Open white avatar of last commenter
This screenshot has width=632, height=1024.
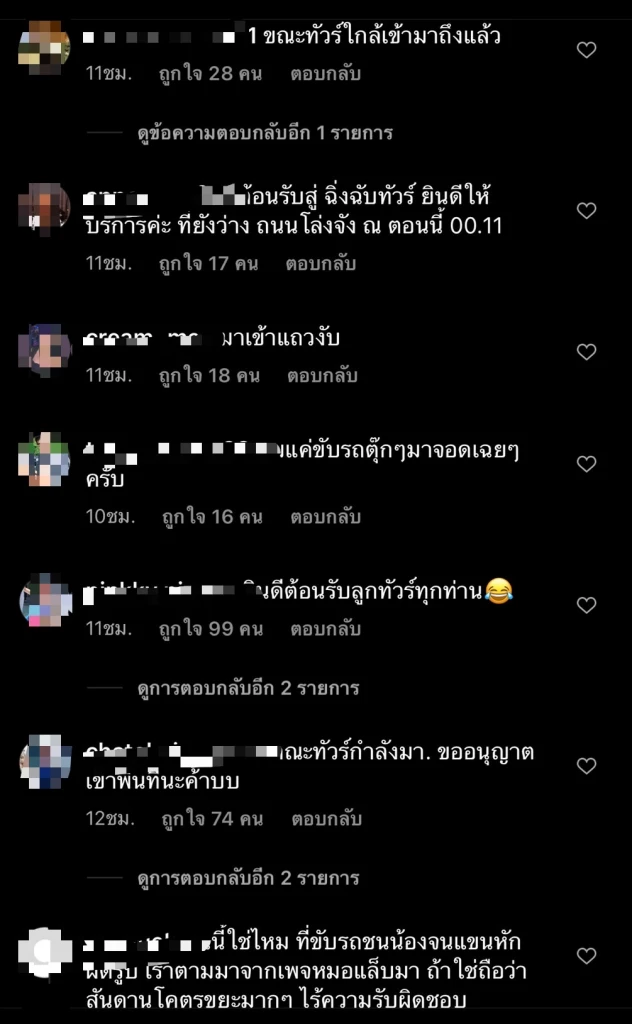pos(44,953)
